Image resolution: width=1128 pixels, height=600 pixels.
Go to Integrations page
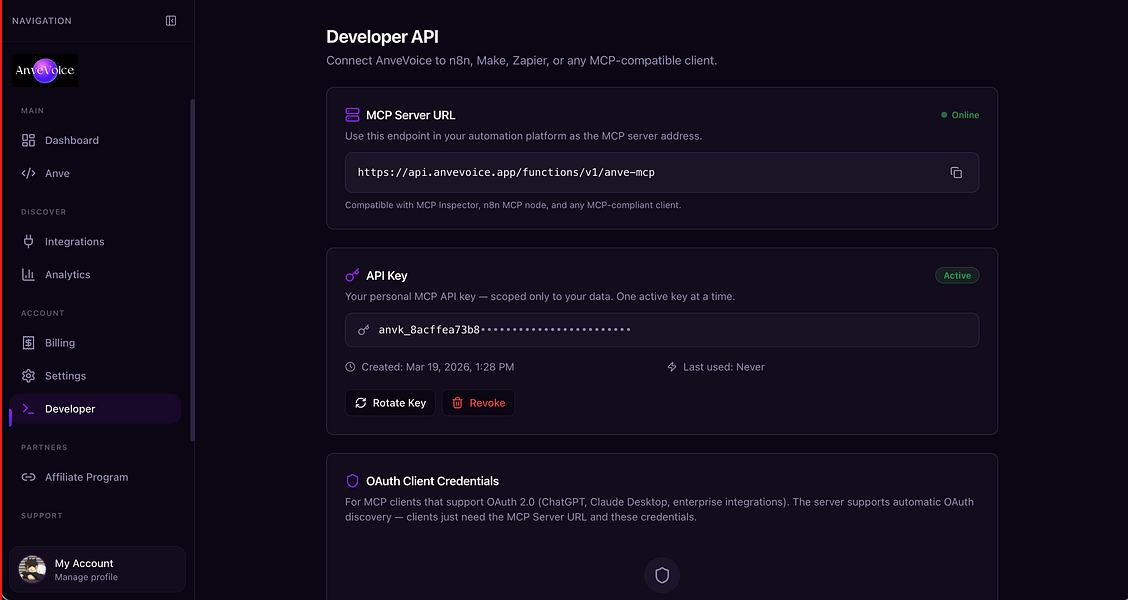(95, 242)
